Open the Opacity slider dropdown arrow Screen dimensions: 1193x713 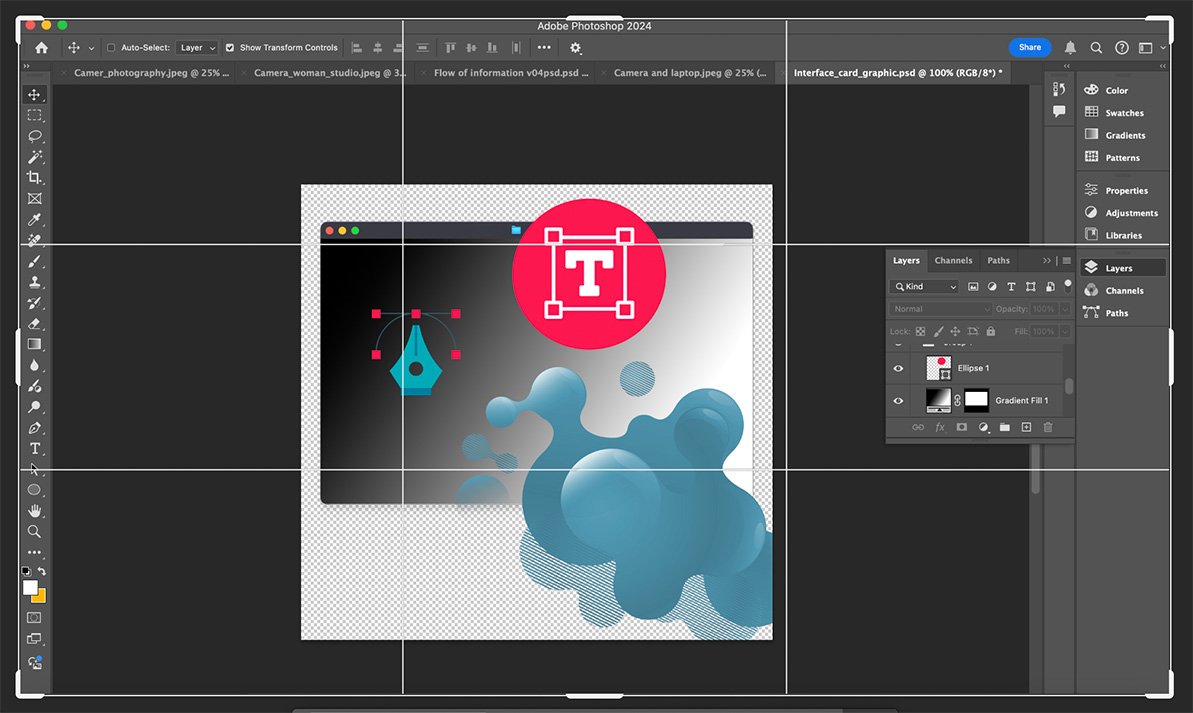click(x=1065, y=309)
